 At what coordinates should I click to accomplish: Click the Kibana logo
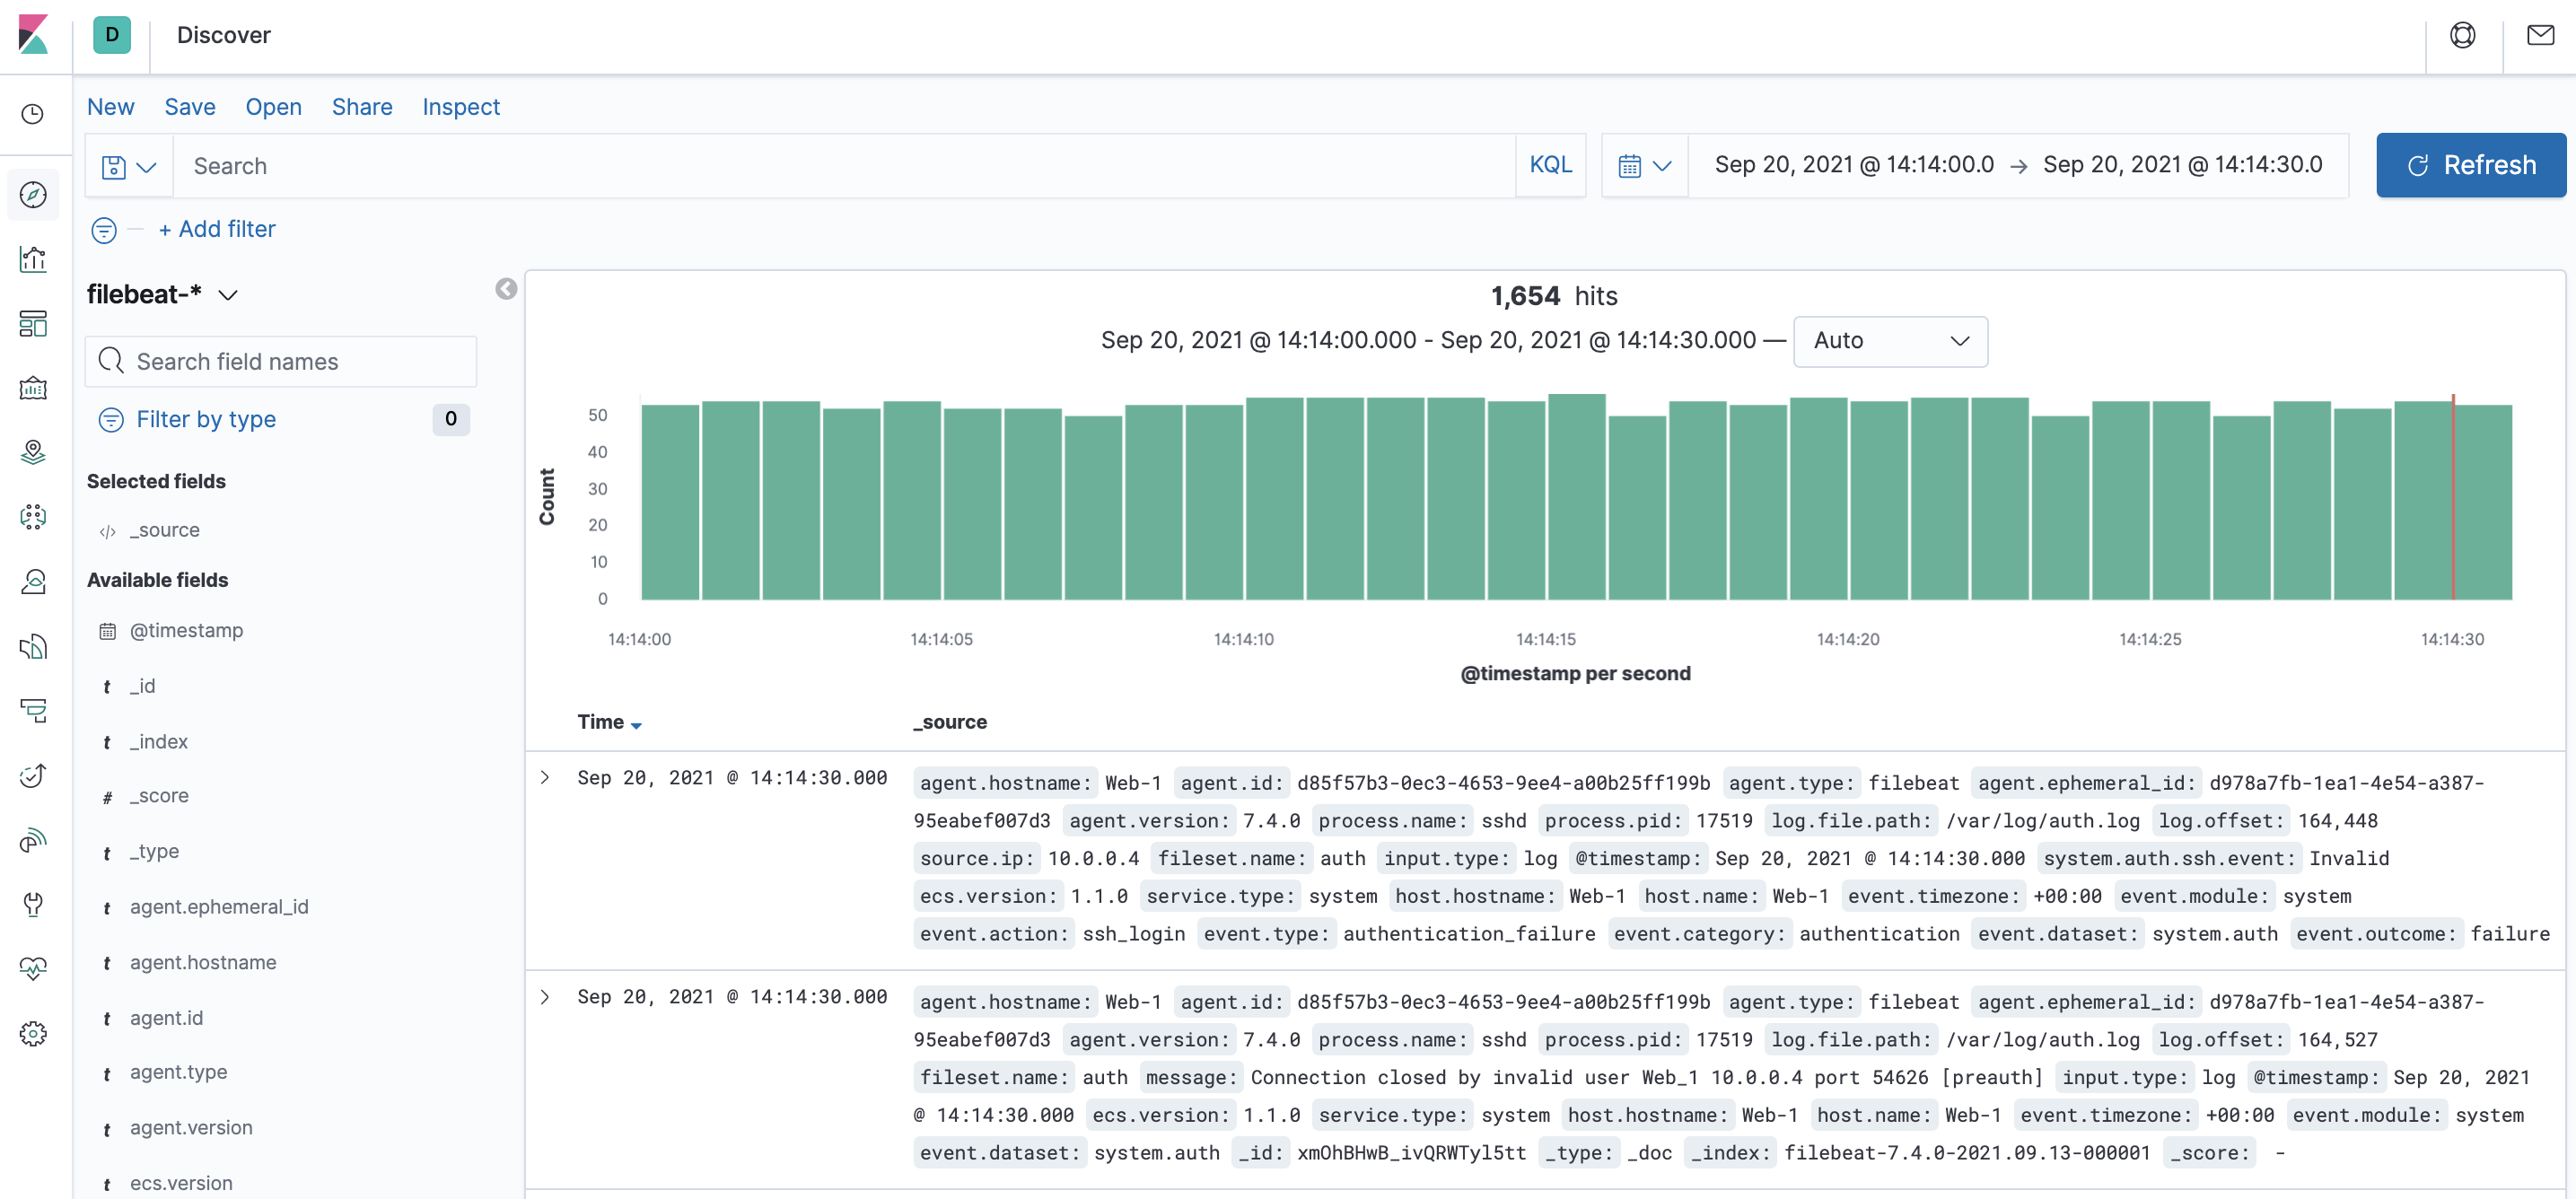tap(33, 35)
